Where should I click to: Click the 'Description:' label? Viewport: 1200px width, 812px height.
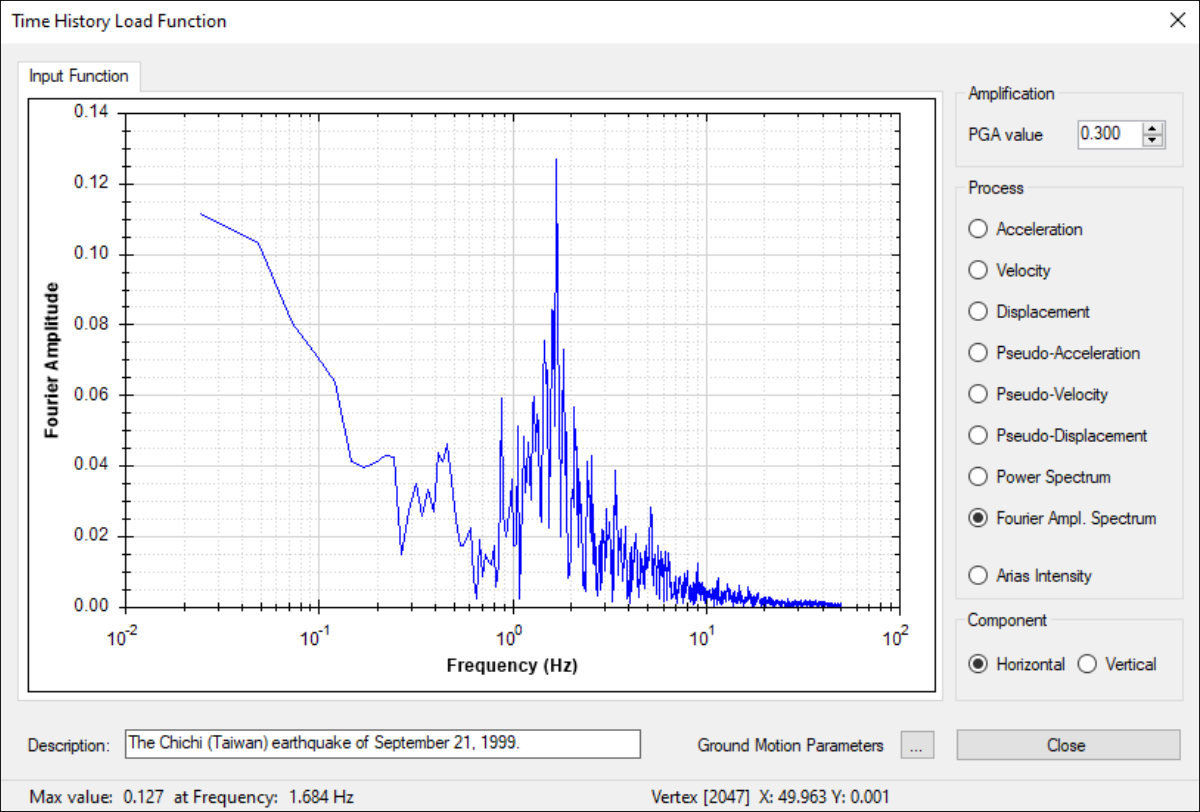(x=68, y=745)
